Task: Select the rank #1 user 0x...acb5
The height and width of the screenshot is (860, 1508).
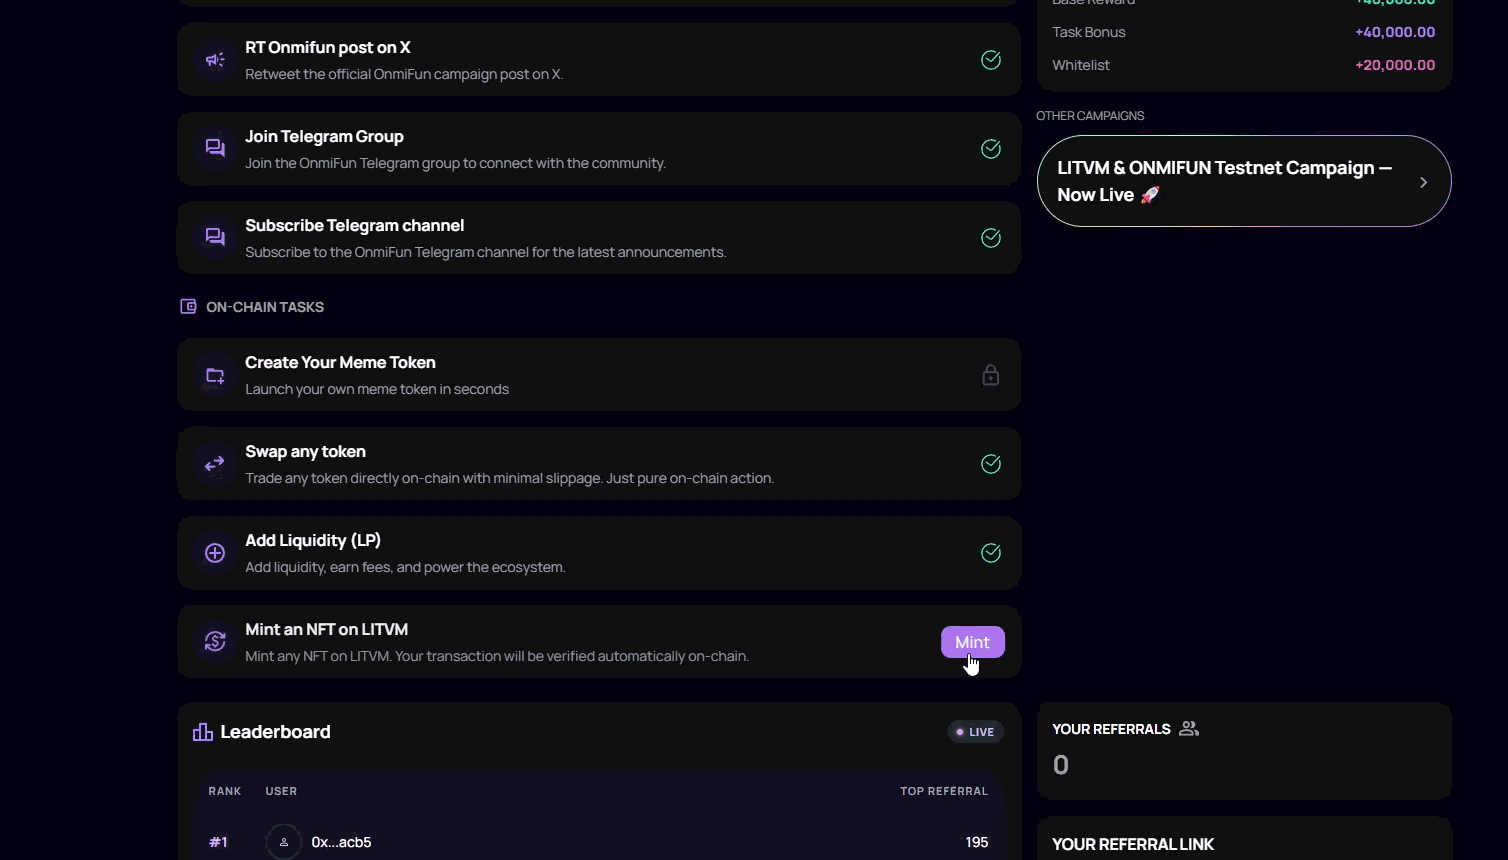Action: [341, 842]
